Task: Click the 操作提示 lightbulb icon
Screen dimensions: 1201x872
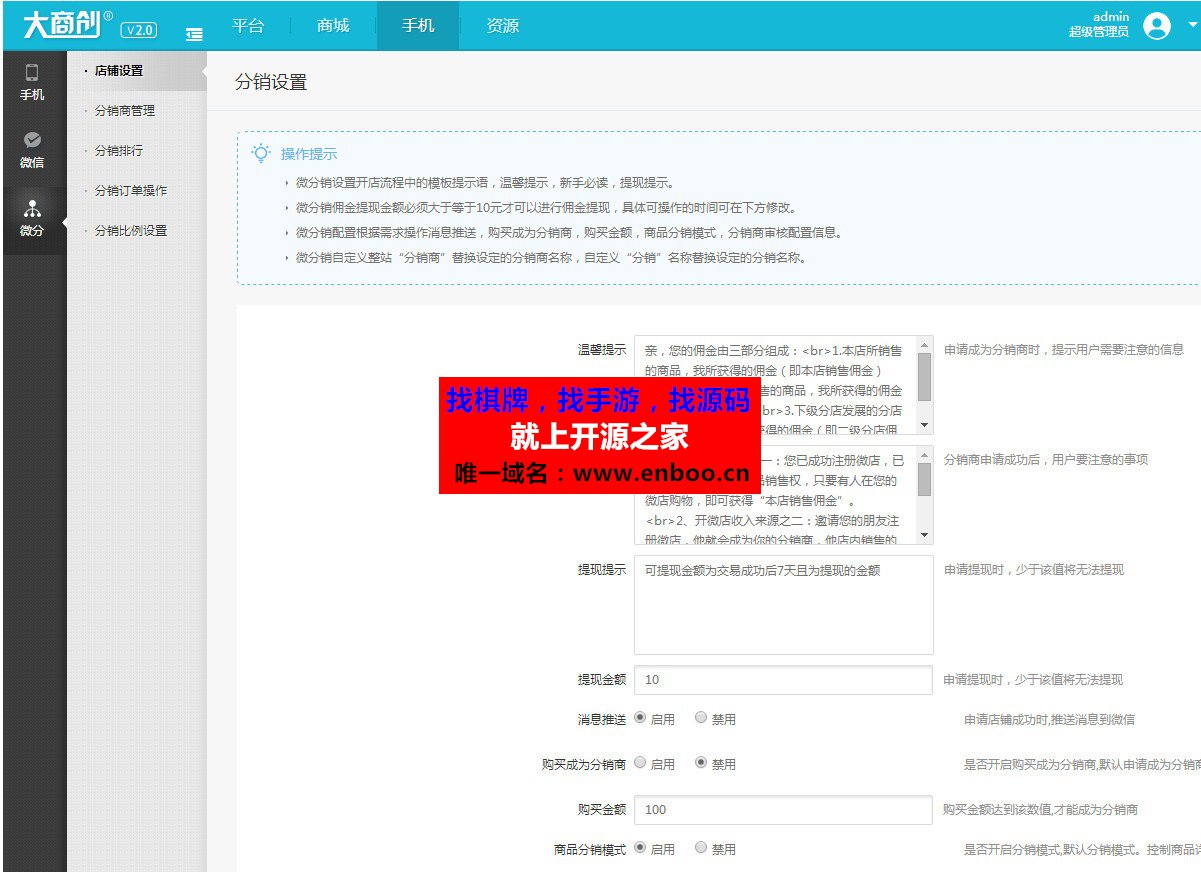Action: tap(261, 154)
